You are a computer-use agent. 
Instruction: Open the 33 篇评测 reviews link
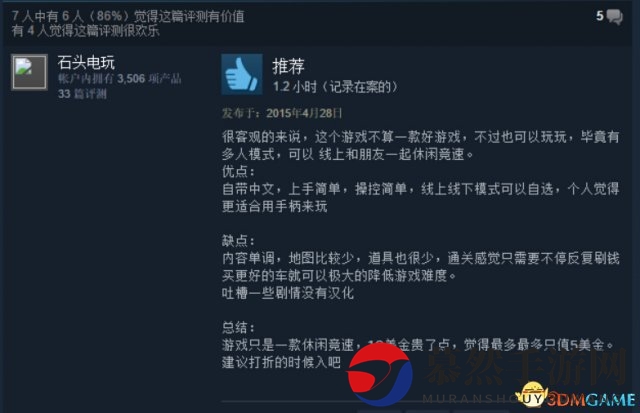82,94
